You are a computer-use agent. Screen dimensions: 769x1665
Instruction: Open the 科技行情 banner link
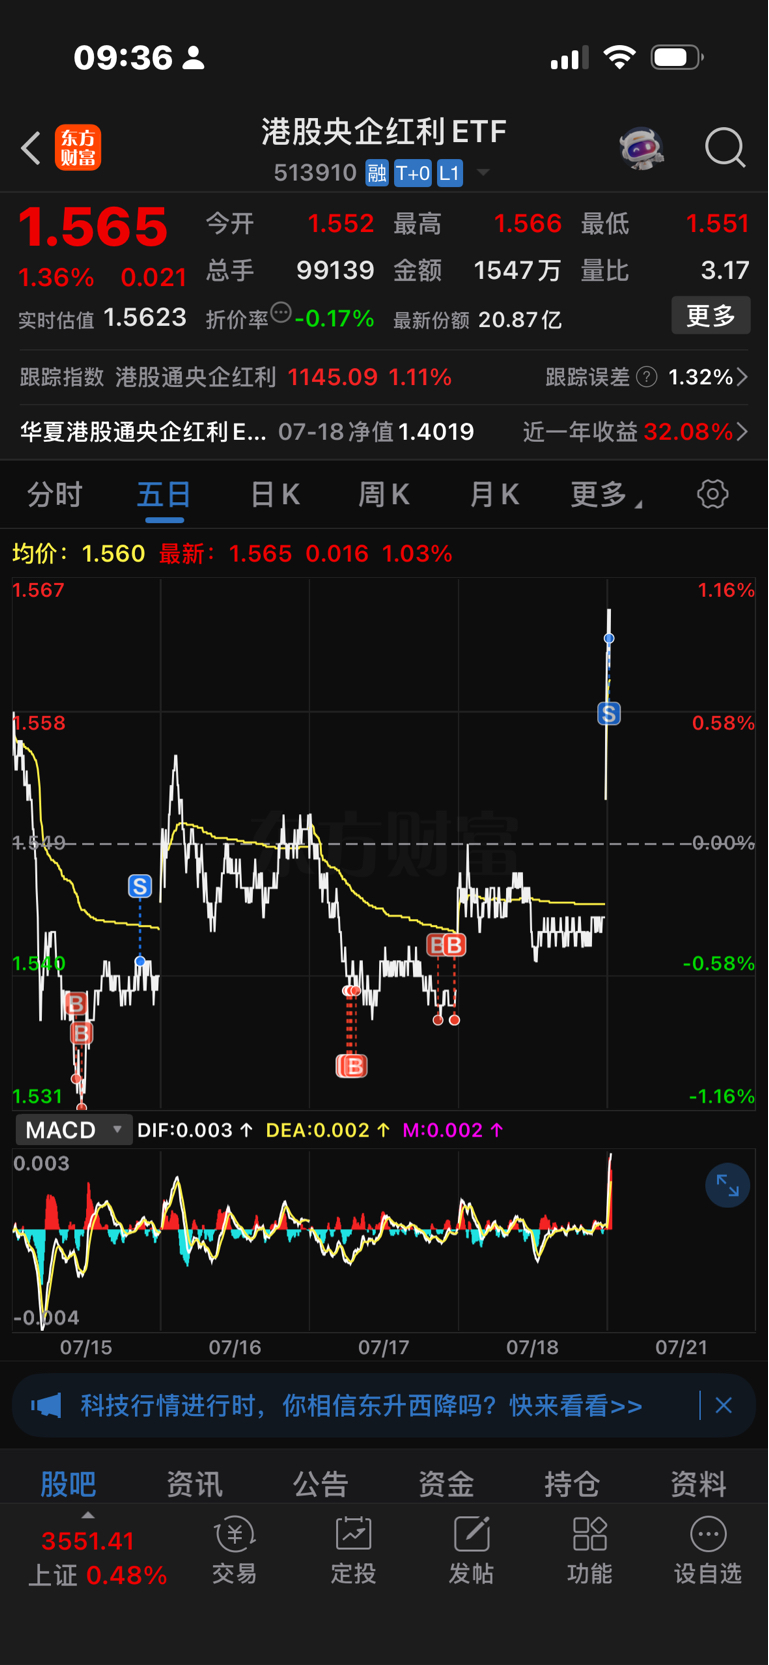tap(362, 1406)
